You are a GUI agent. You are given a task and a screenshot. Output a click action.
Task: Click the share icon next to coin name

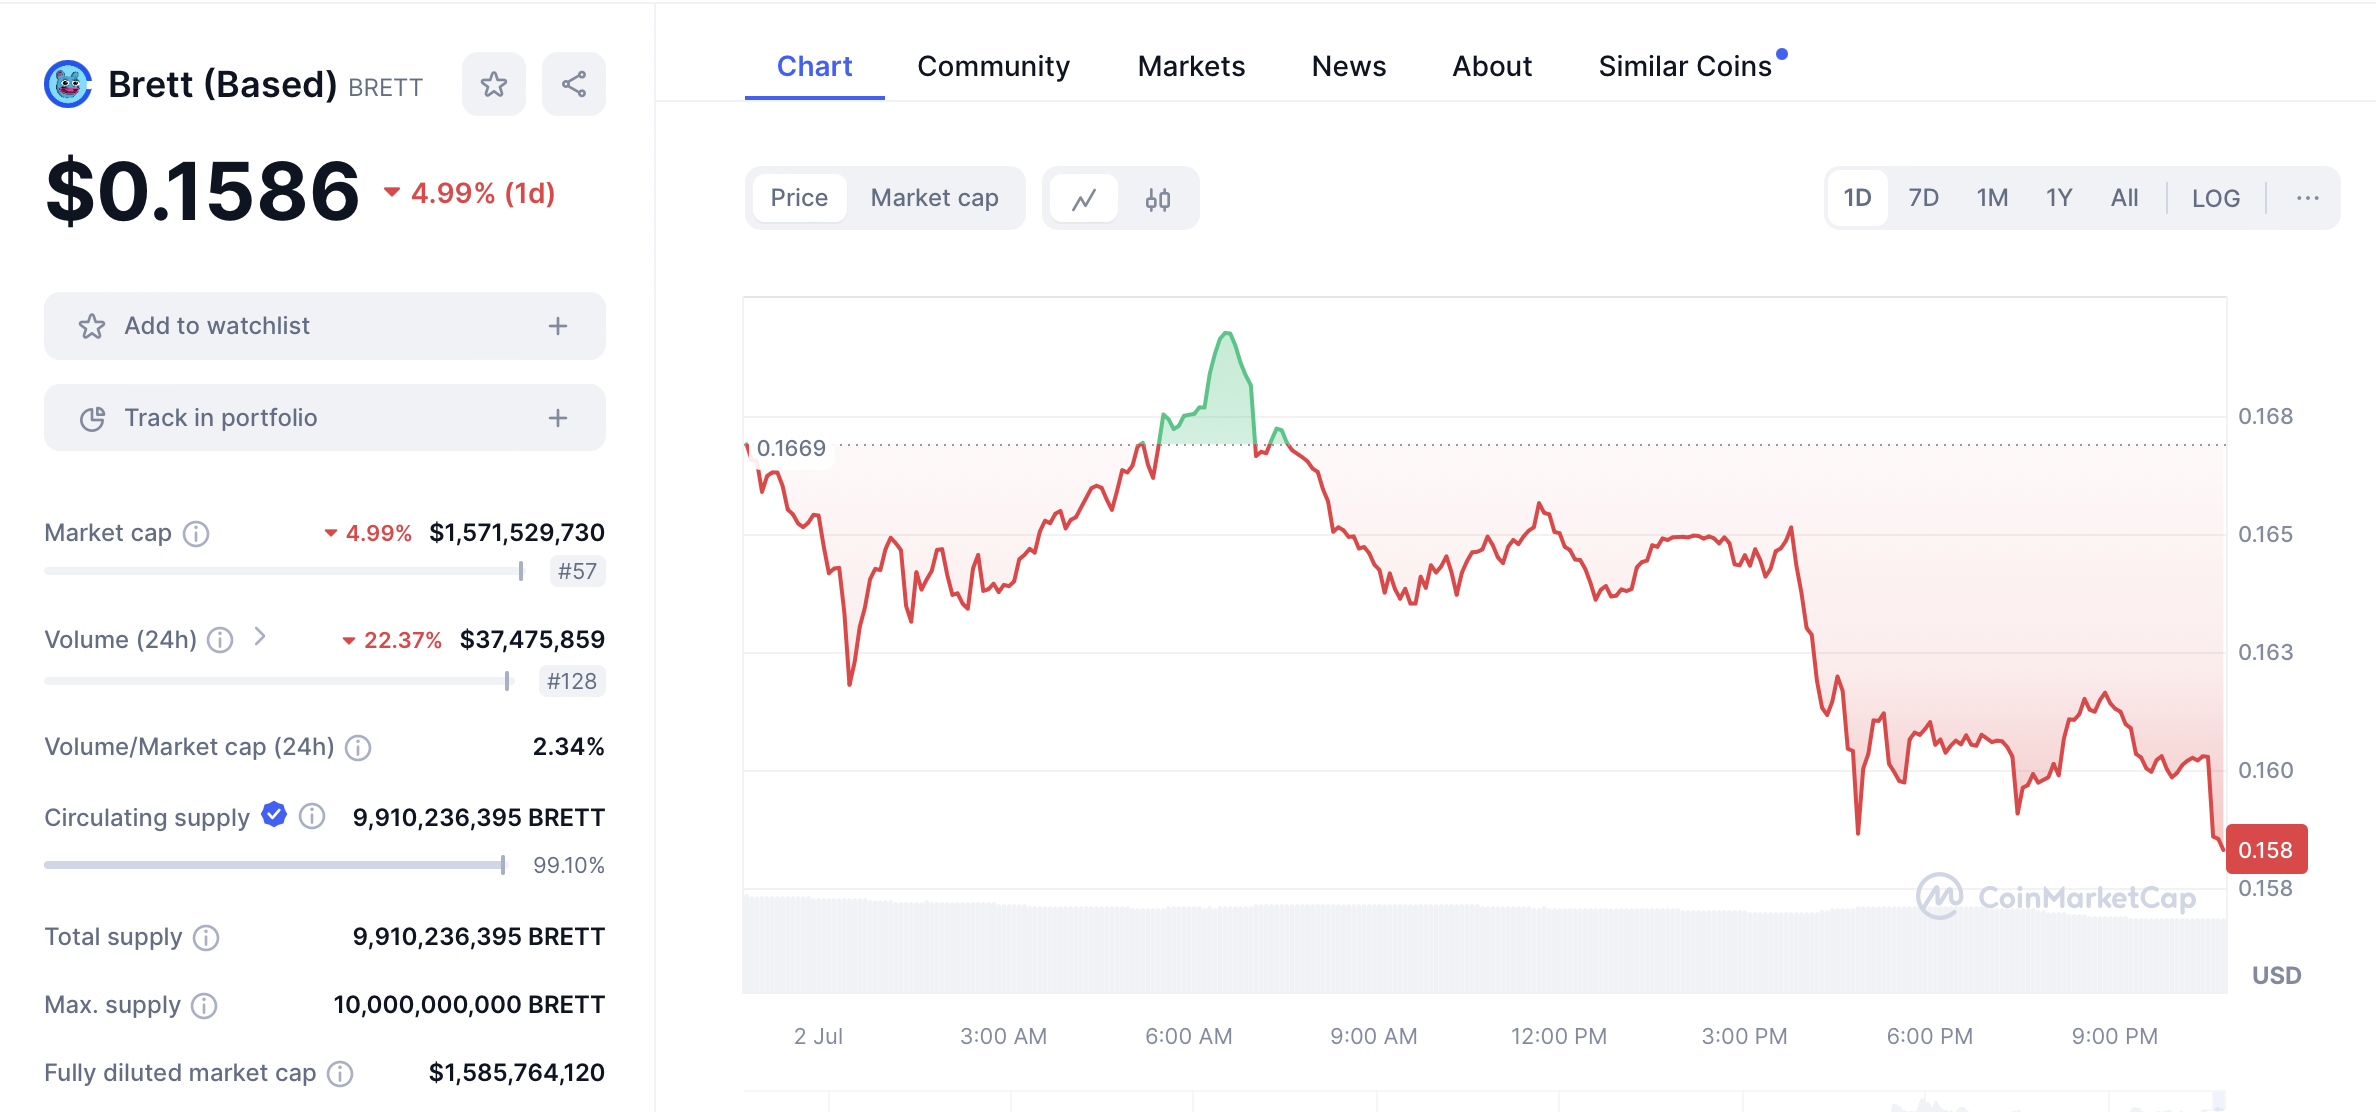click(573, 84)
